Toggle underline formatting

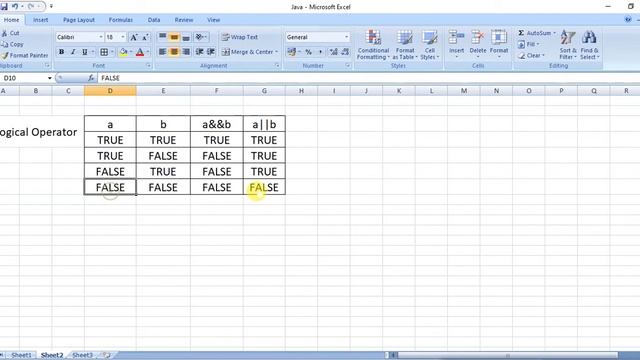click(84, 52)
